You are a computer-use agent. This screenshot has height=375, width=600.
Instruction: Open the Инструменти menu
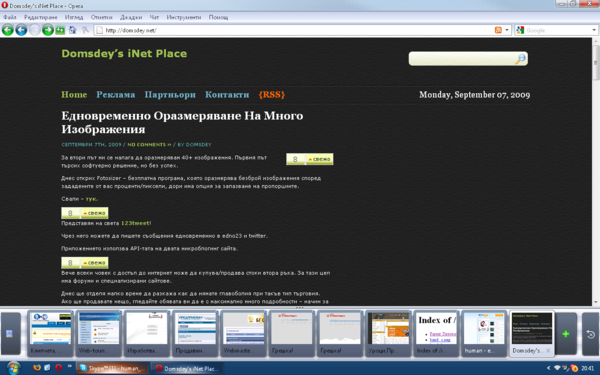coord(184,17)
